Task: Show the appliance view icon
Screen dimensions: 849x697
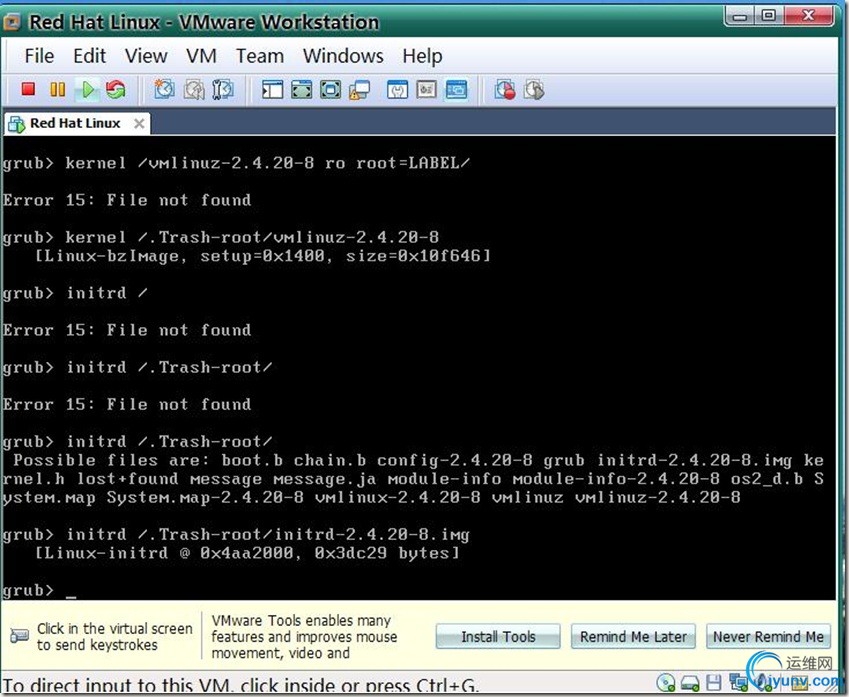Action: [427, 89]
